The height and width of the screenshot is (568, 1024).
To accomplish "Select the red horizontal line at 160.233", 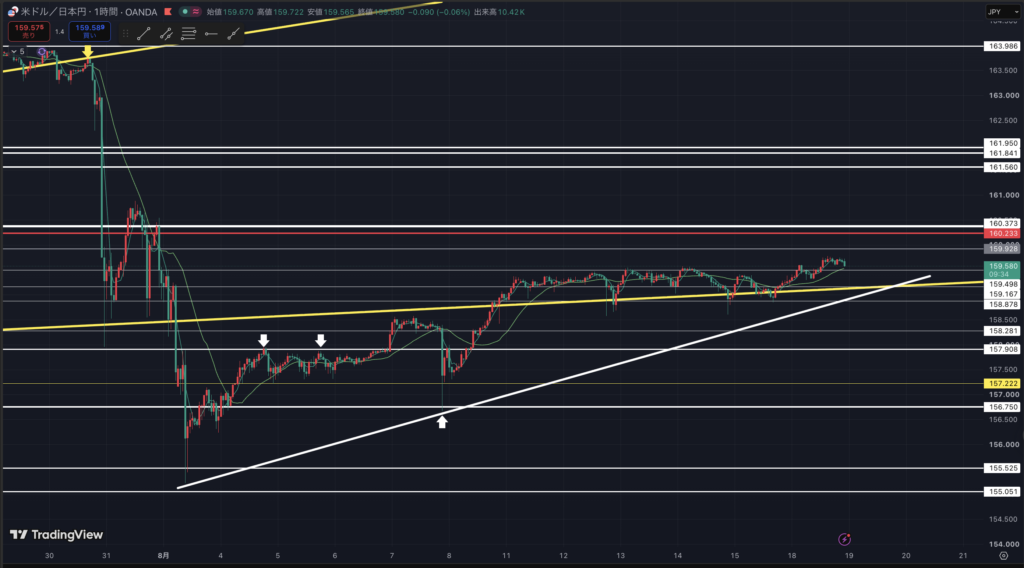I will (493, 233).
